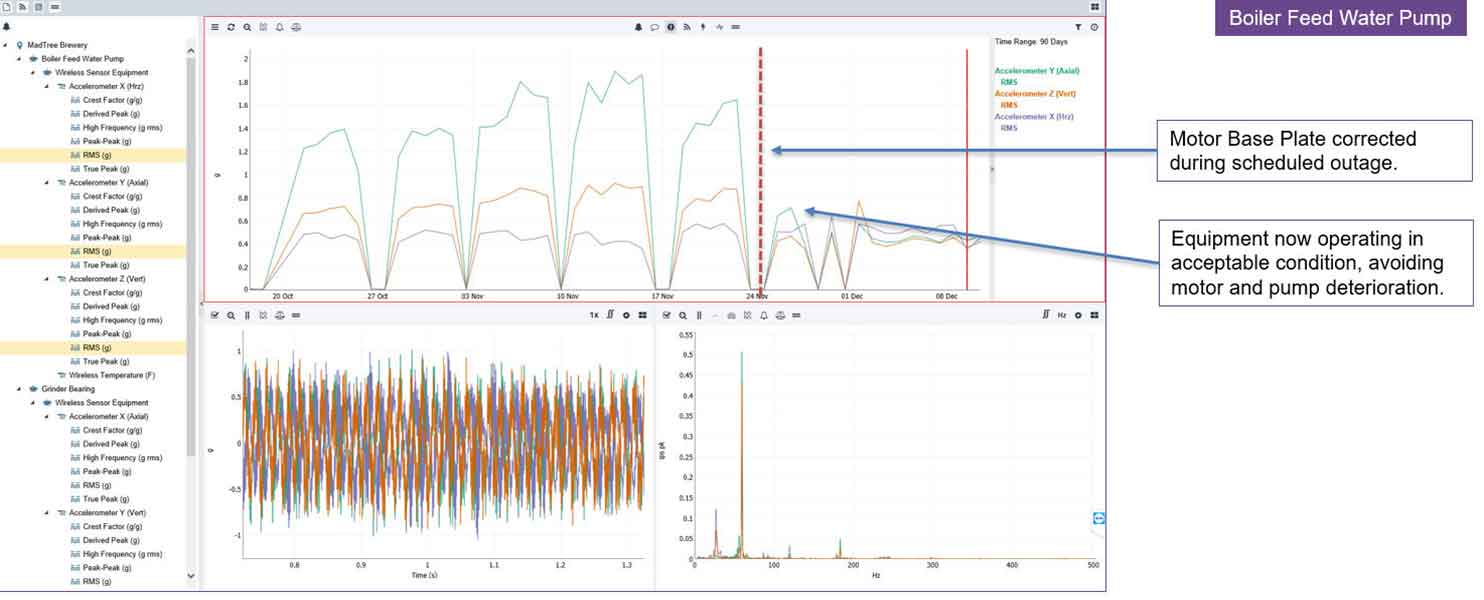Click MadTree Brewery location label
This screenshot has height=600, width=1484.
pyautogui.click(x=57, y=45)
